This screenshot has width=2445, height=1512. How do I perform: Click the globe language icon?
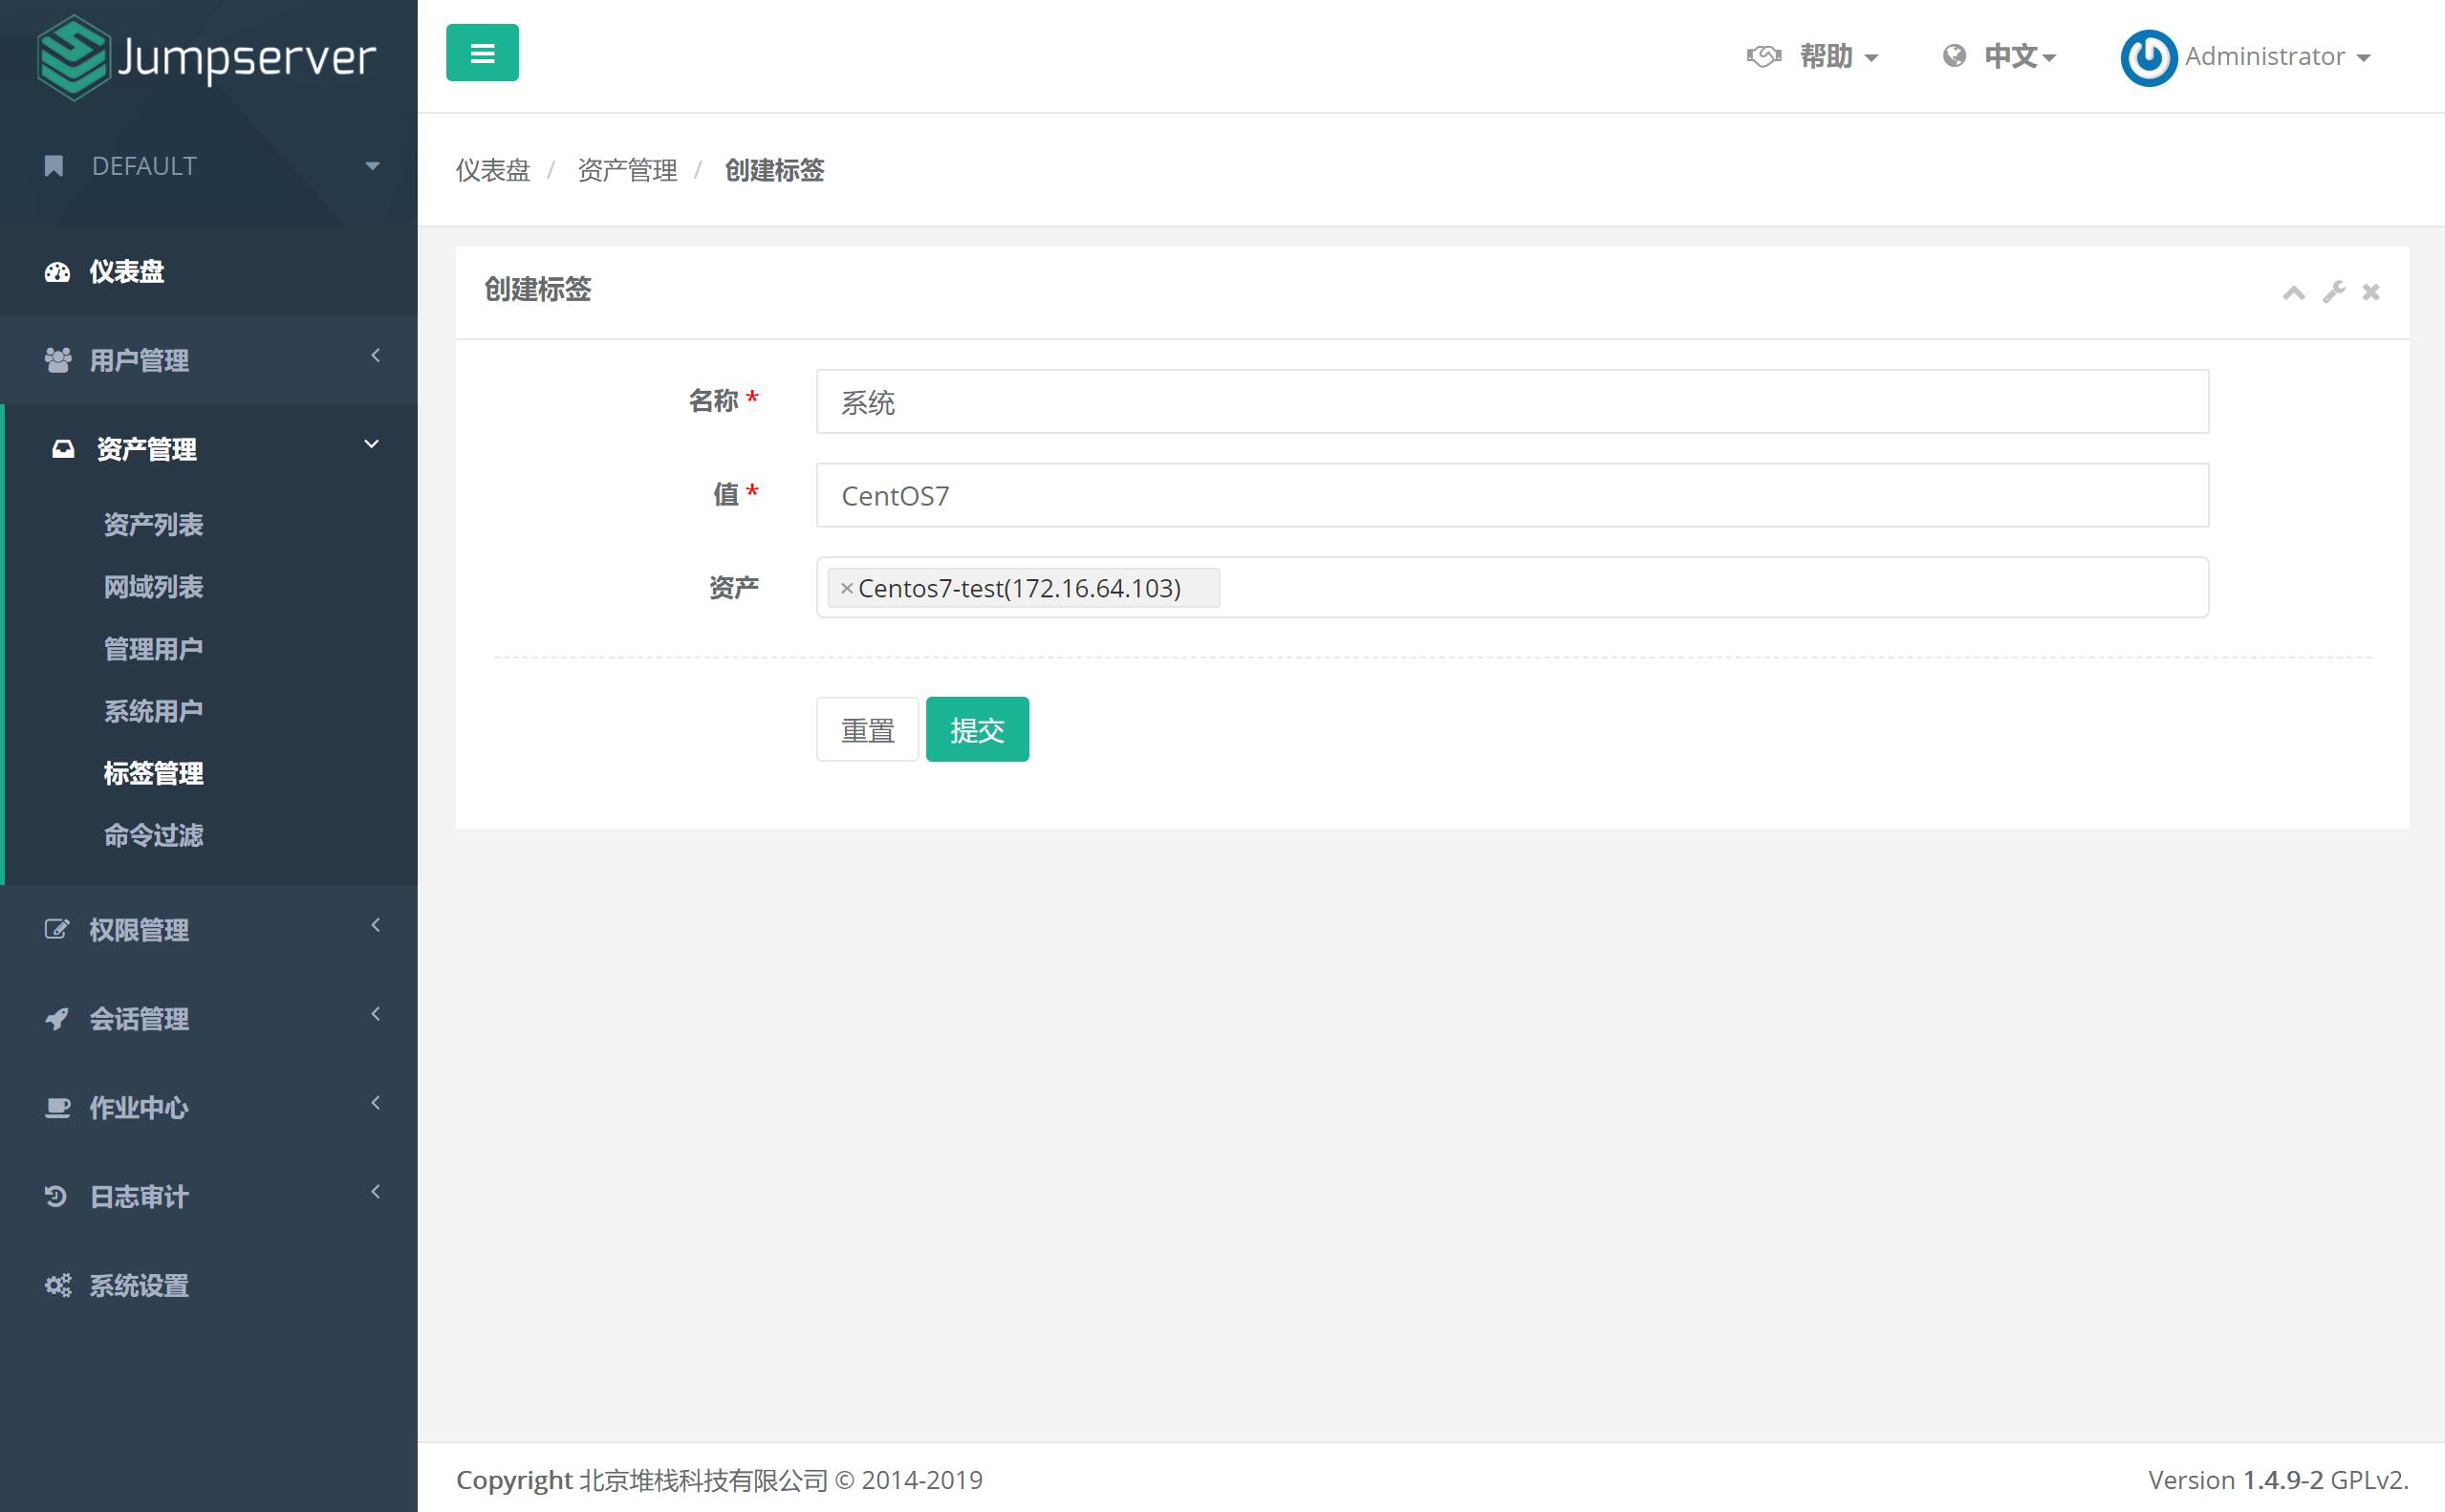[x=1954, y=56]
